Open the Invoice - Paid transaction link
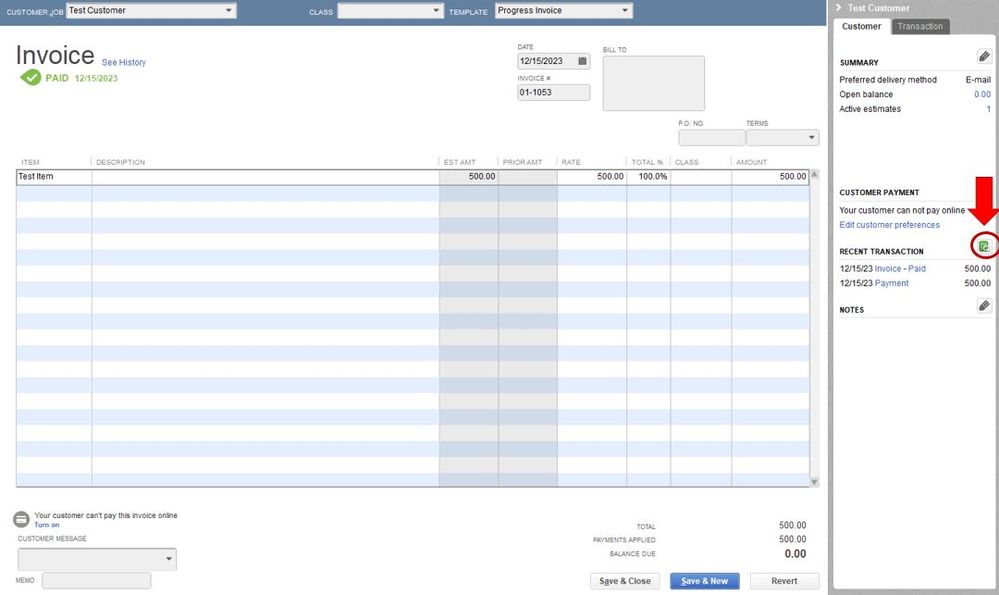The height and width of the screenshot is (595, 999). point(900,269)
